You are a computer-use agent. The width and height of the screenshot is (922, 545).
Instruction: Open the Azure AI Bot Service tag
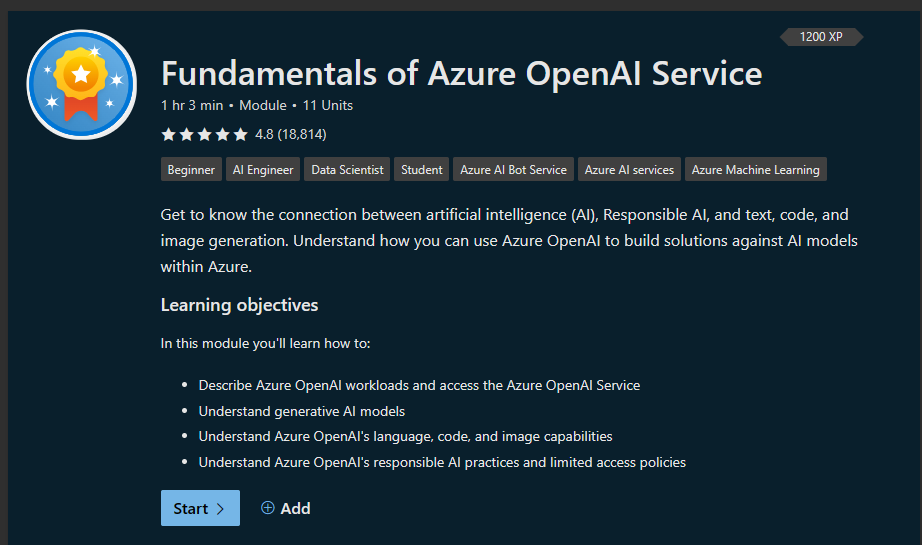tap(513, 169)
